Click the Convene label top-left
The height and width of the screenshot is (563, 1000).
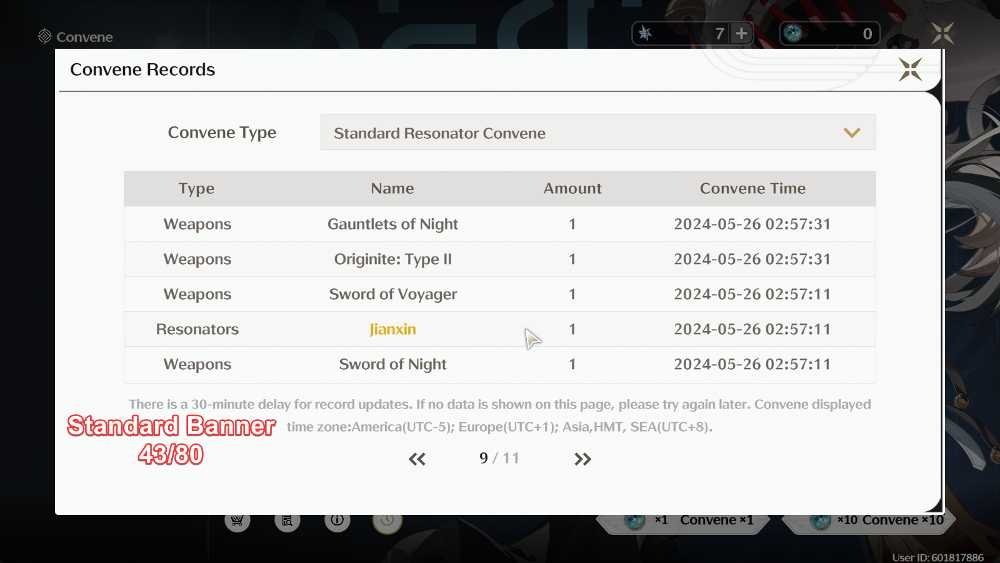tap(84, 37)
